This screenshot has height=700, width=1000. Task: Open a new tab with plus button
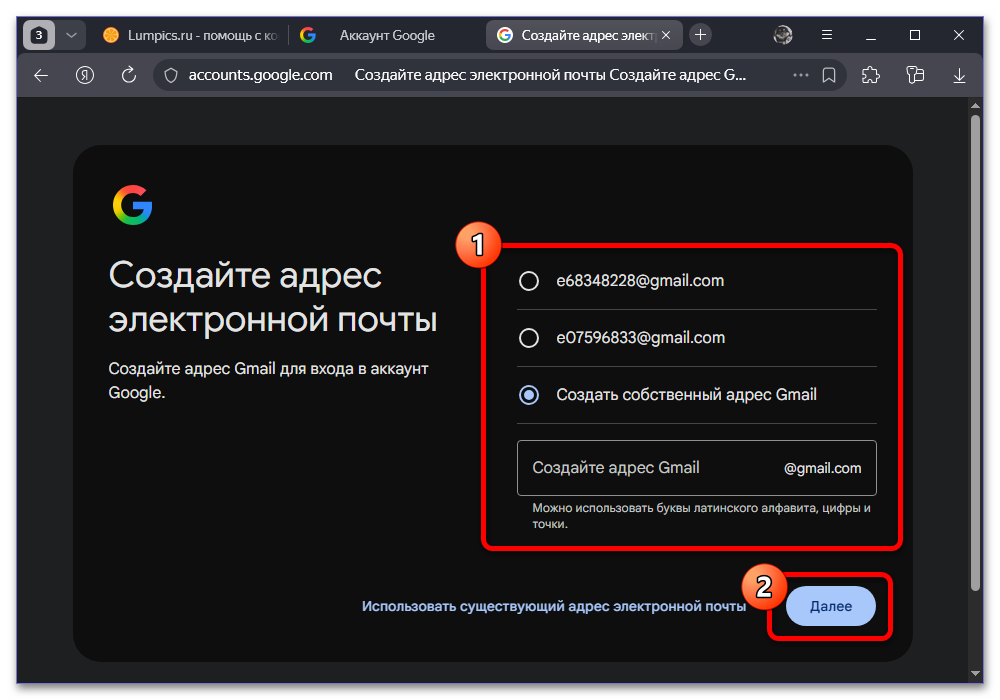click(x=700, y=35)
